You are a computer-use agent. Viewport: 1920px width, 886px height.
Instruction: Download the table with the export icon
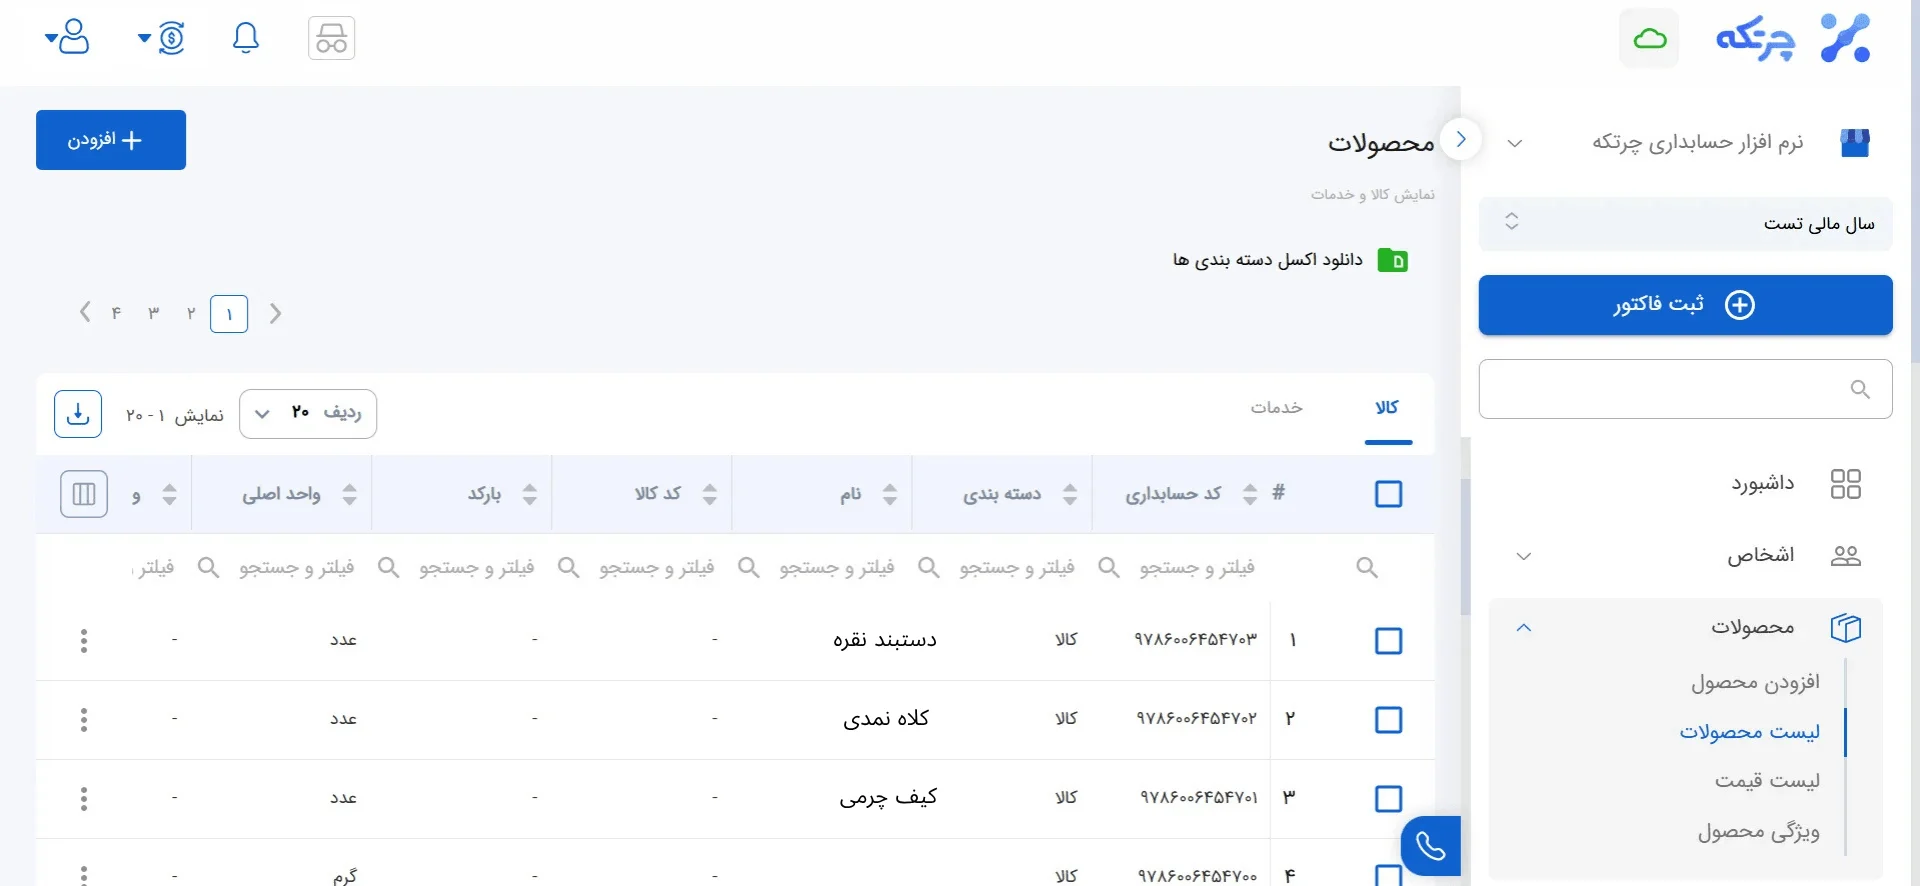[x=78, y=414]
